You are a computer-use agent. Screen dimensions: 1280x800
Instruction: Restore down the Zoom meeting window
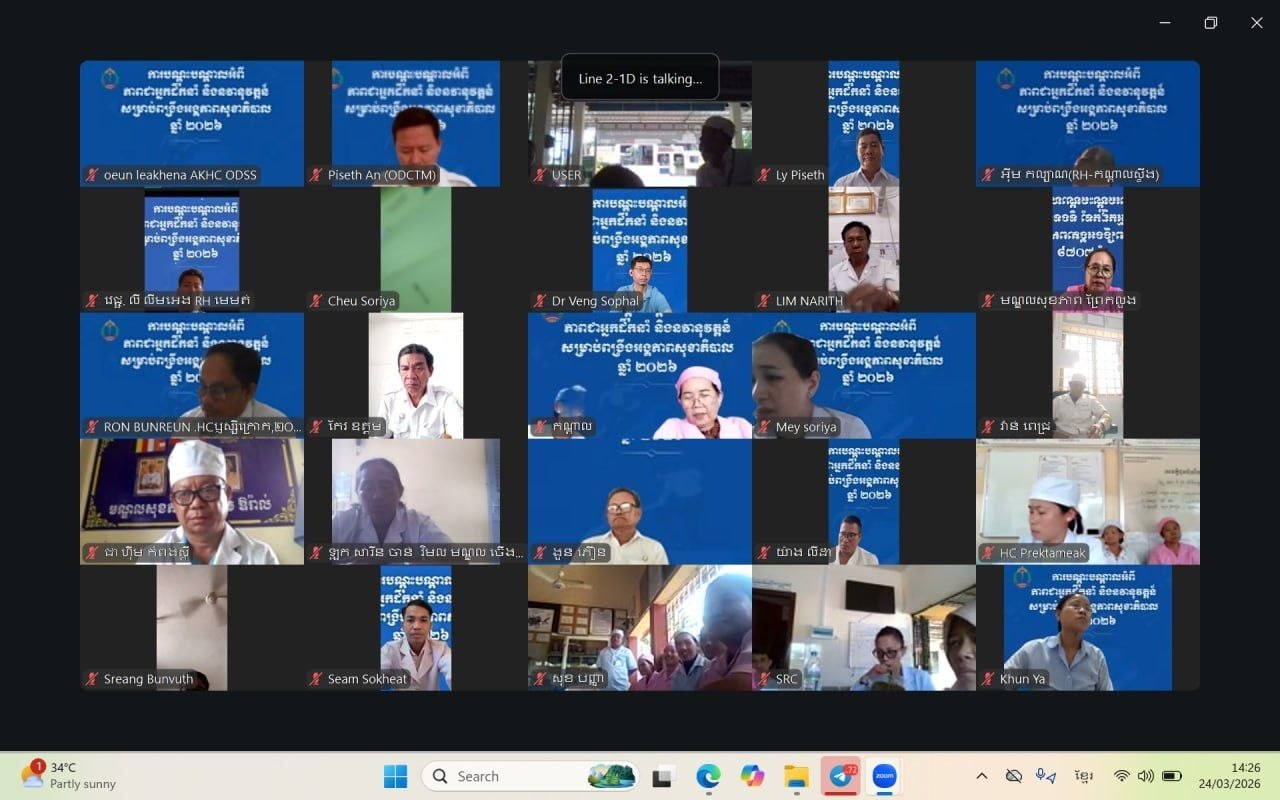click(x=1210, y=23)
